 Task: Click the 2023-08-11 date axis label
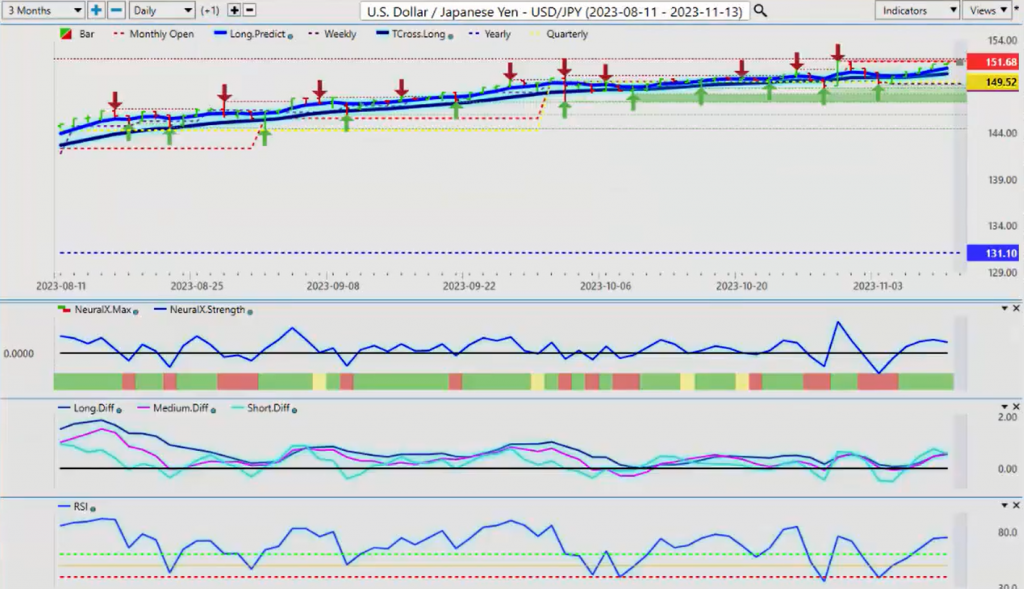pyautogui.click(x=61, y=286)
